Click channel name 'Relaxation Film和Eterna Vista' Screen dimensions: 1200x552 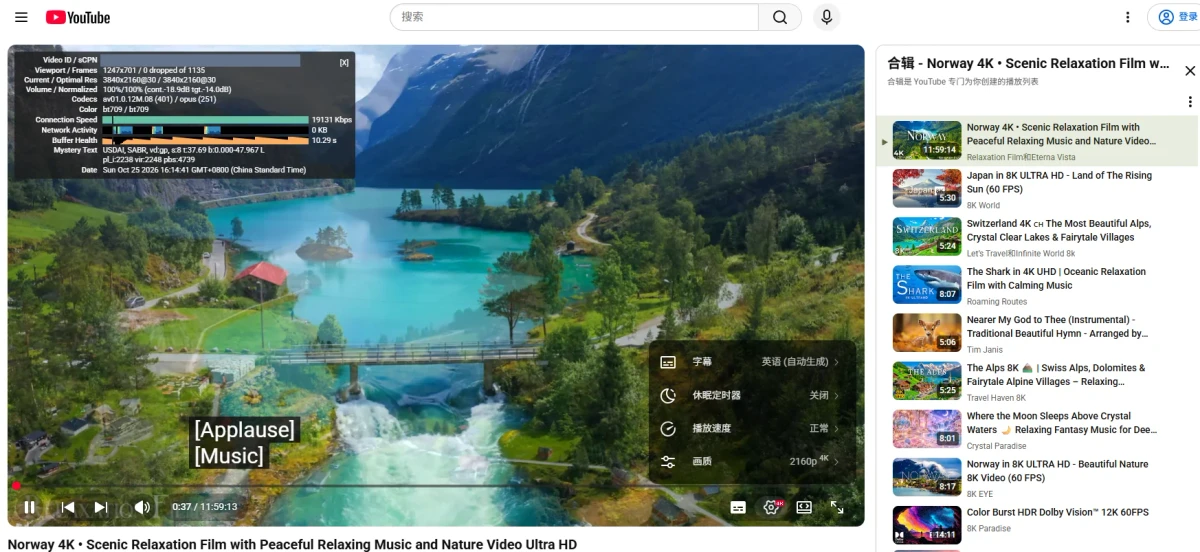tap(1021, 157)
